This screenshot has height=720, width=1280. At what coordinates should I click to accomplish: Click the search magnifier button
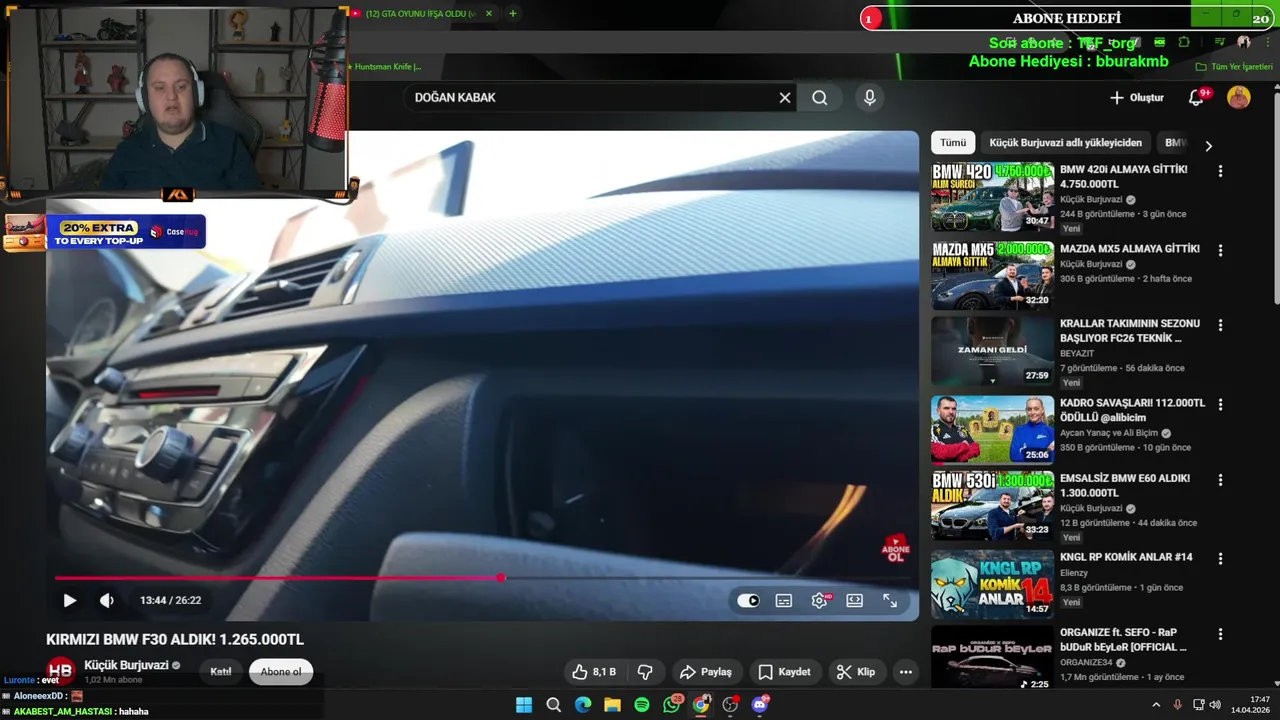[820, 98]
